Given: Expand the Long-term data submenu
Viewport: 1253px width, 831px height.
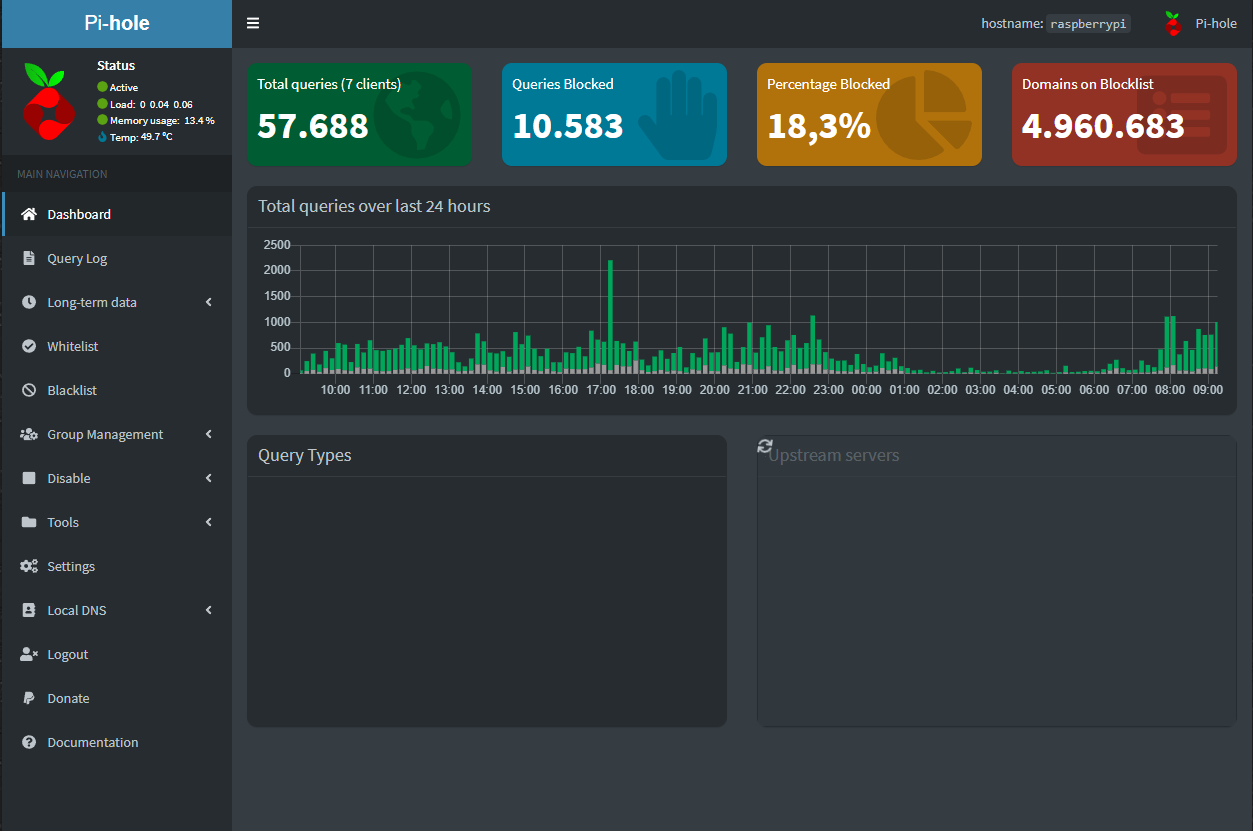Looking at the screenshot, I should (x=208, y=302).
